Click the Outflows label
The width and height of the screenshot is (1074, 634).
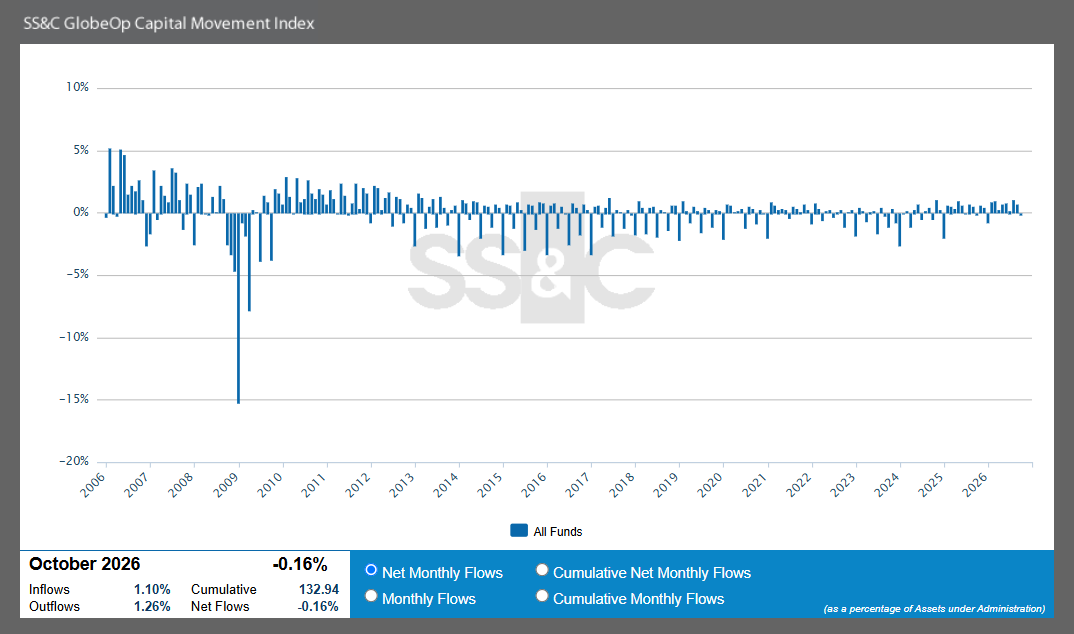coord(54,607)
